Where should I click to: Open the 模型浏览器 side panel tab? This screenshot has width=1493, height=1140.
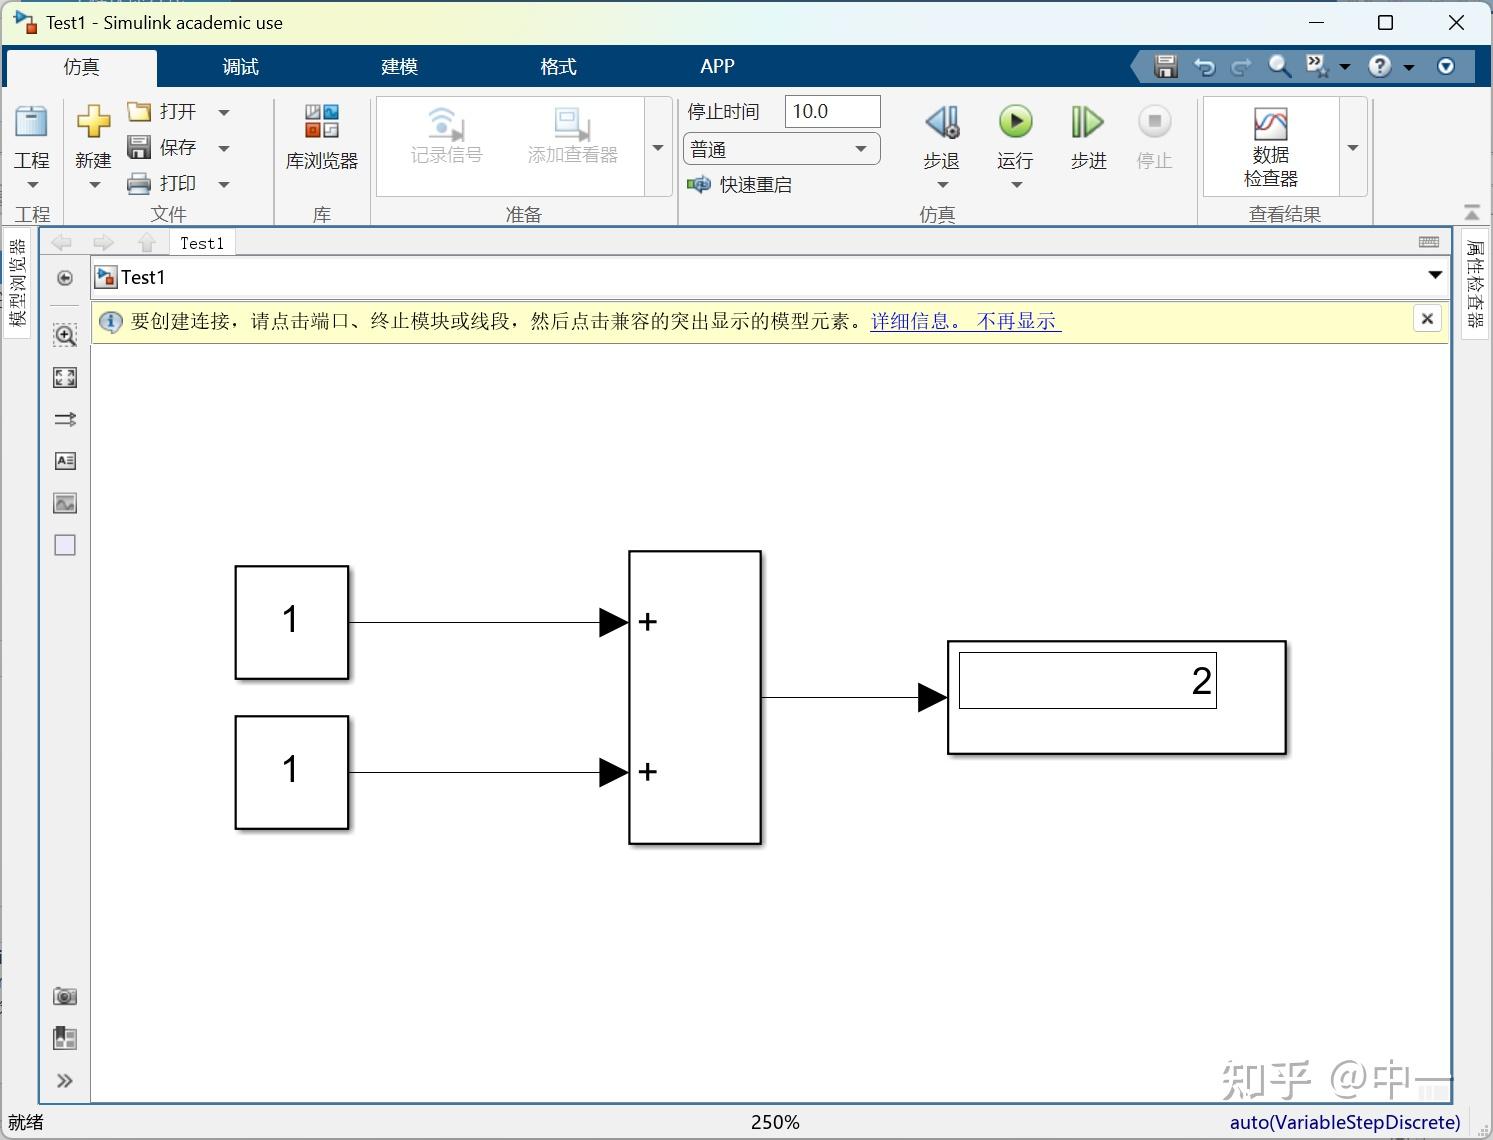click(x=18, y=283)
